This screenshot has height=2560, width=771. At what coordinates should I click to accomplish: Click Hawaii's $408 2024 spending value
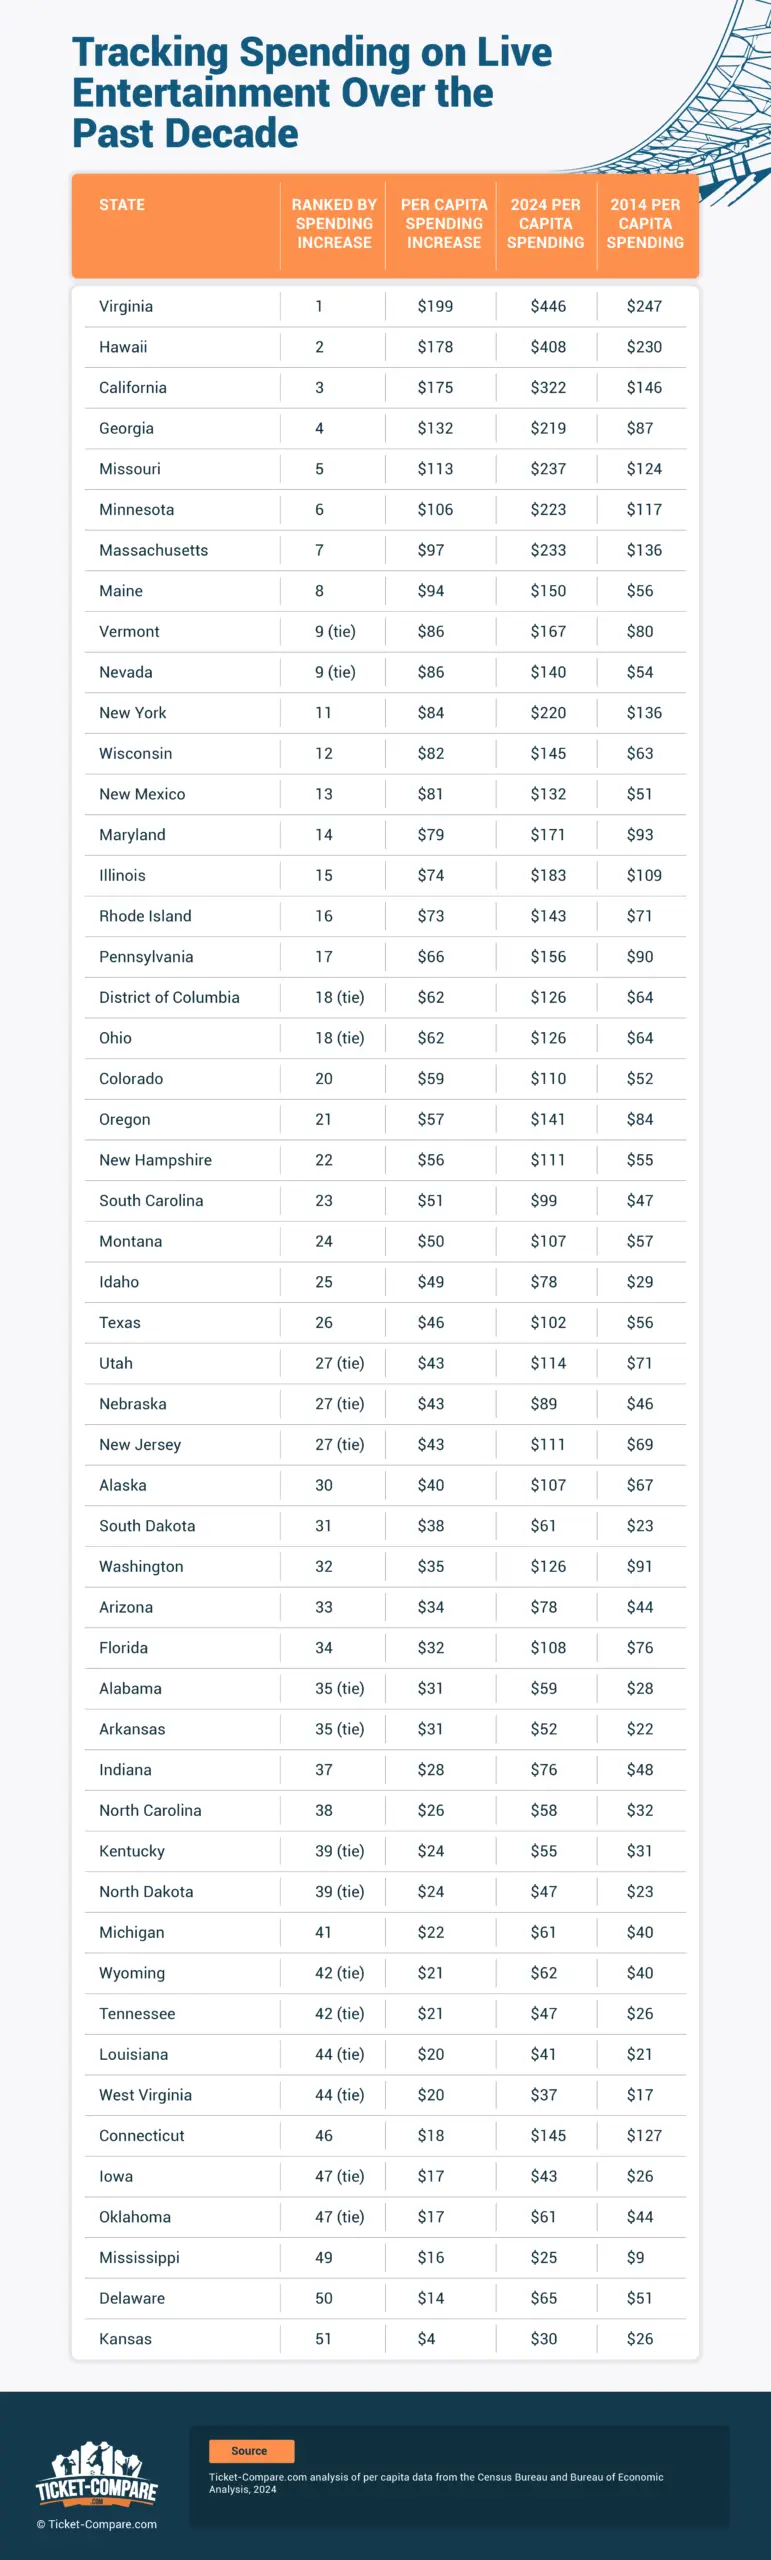(548, 347)
